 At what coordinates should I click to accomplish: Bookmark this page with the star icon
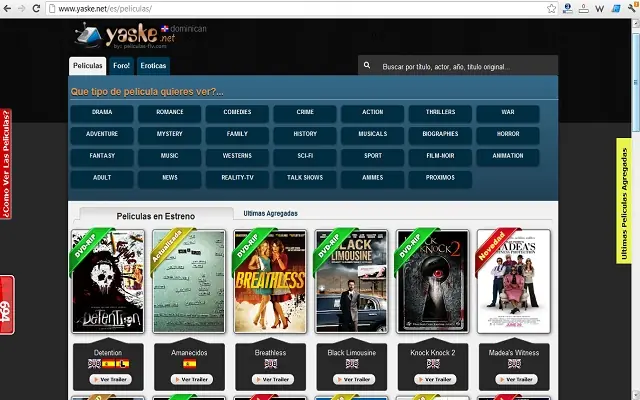click(x=551, y=8)
